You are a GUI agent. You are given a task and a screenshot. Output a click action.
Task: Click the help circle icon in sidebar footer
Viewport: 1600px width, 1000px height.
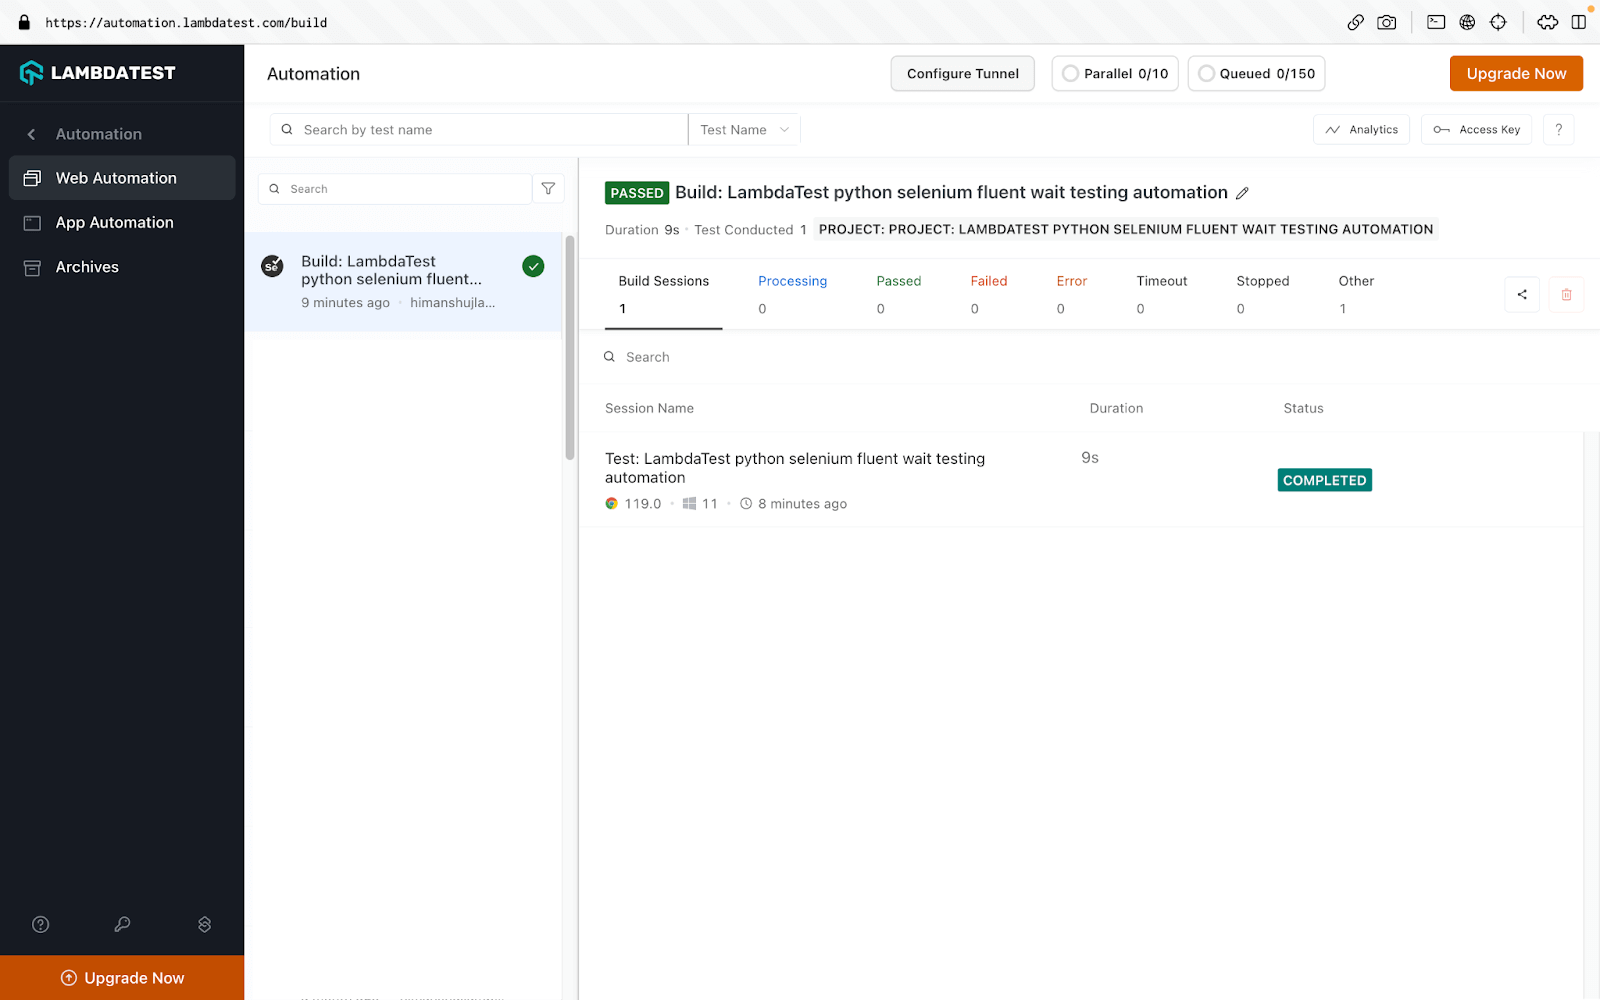[41, 924]
